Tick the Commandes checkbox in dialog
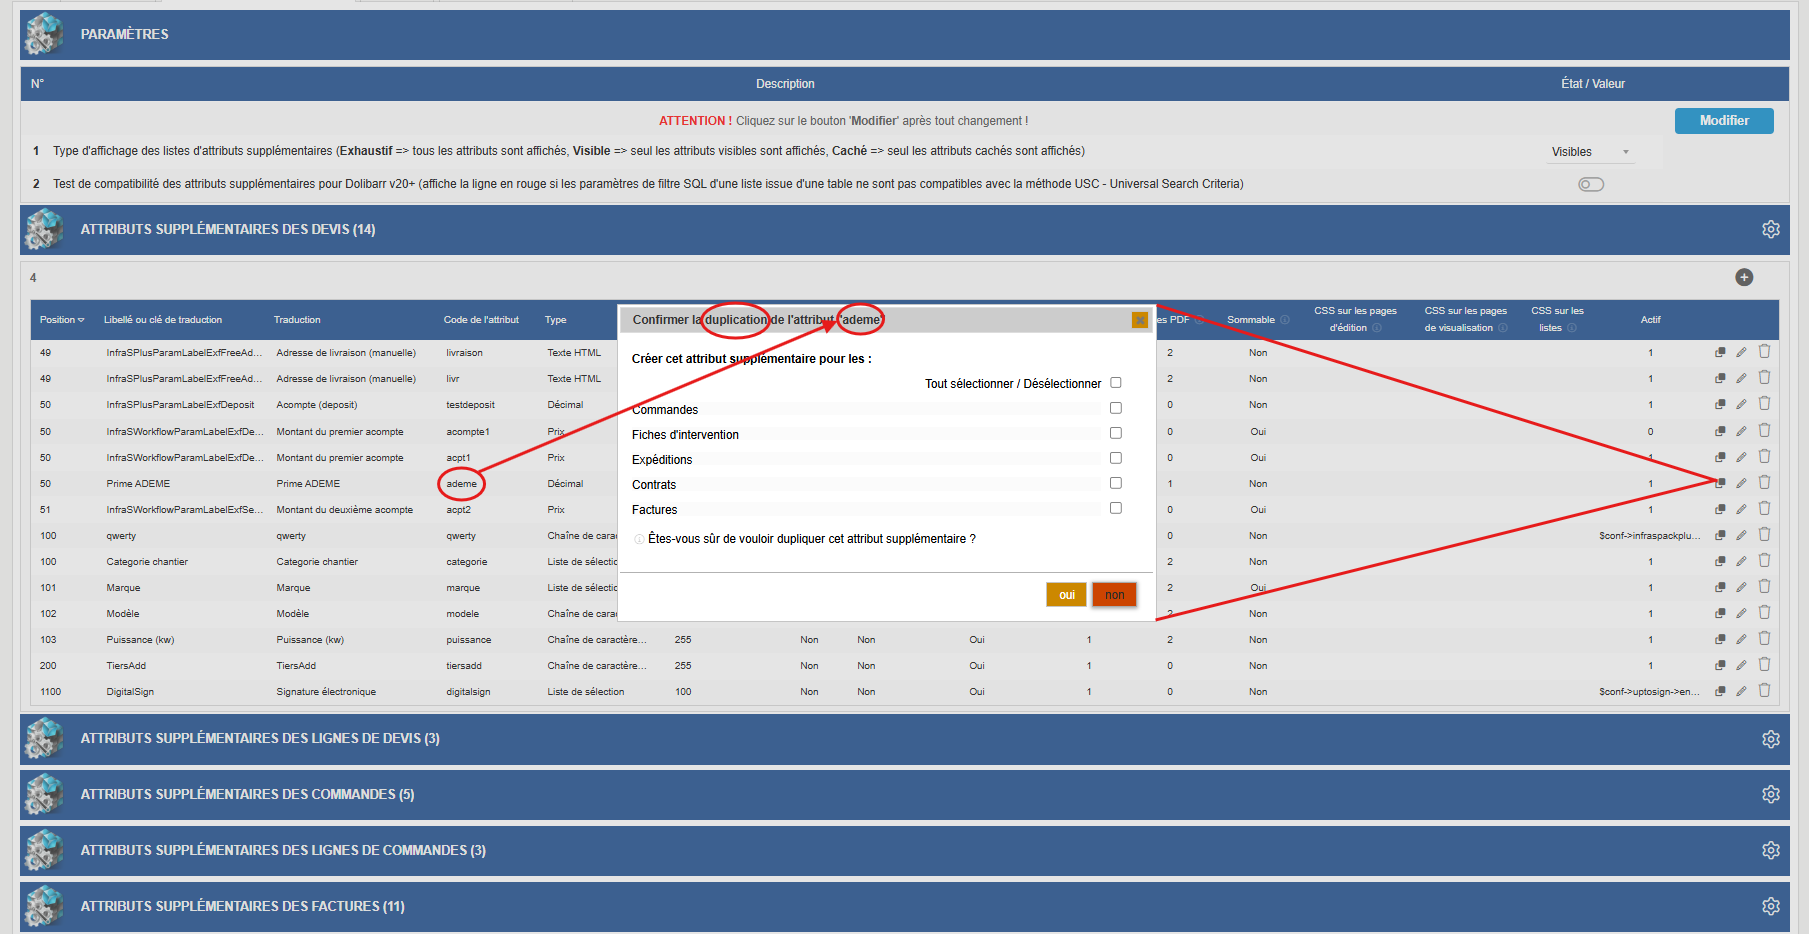This screenshot has height=934, width=1809. 1116,408
